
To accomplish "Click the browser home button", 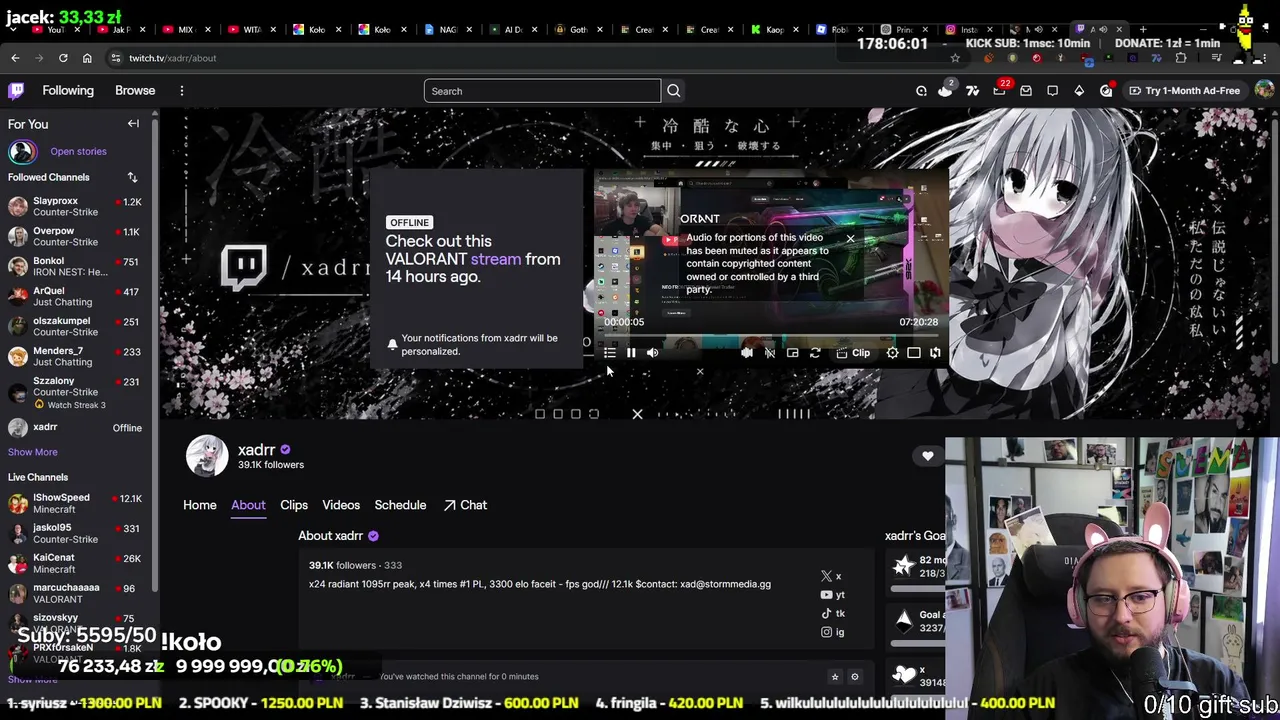I will [87, 58].
